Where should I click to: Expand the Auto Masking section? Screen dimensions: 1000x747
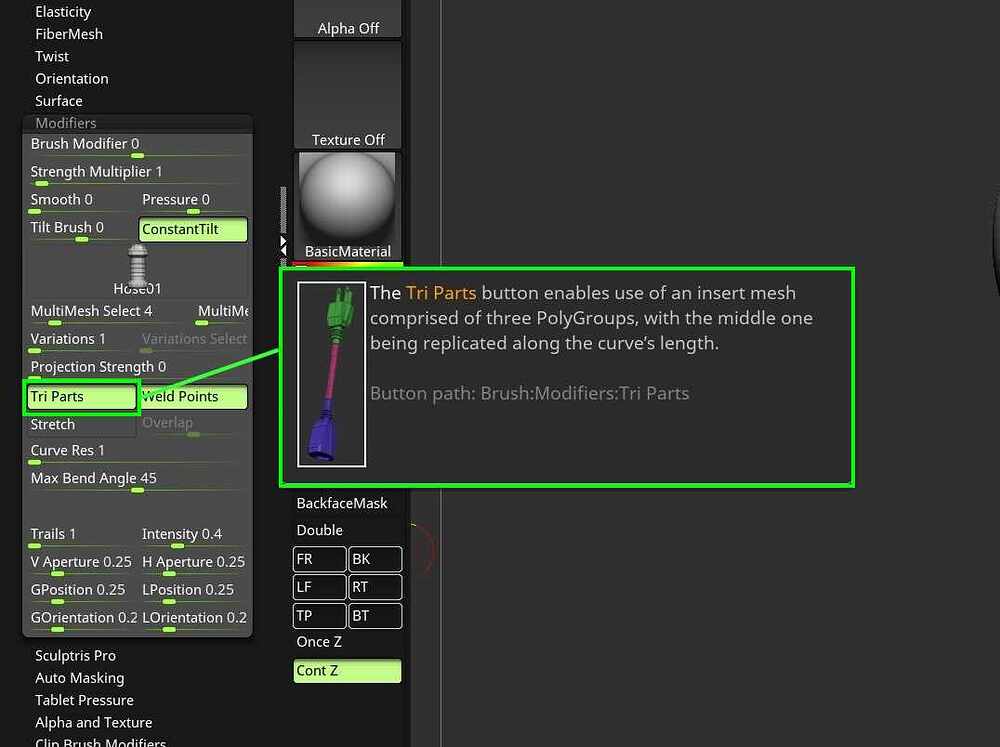tap(80, 678)
